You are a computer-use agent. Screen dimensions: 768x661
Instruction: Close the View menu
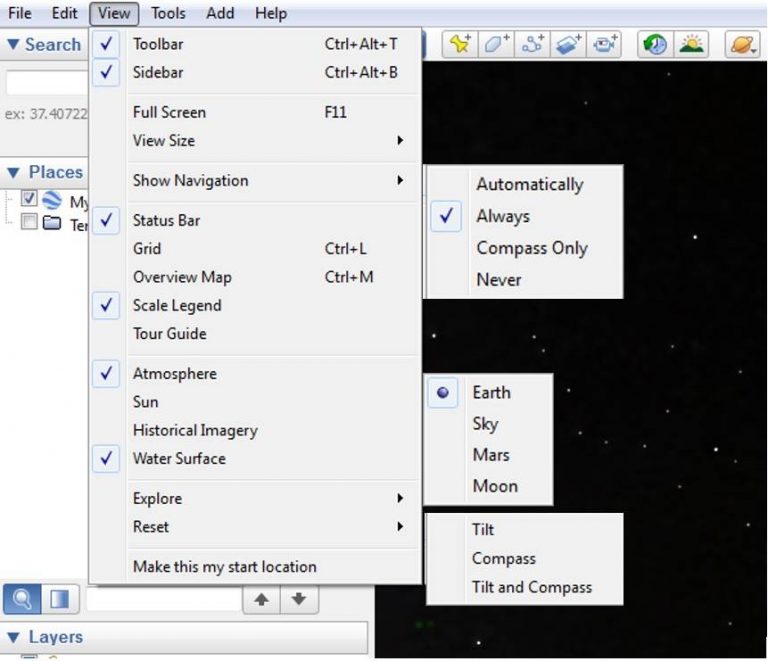point(114,13)
